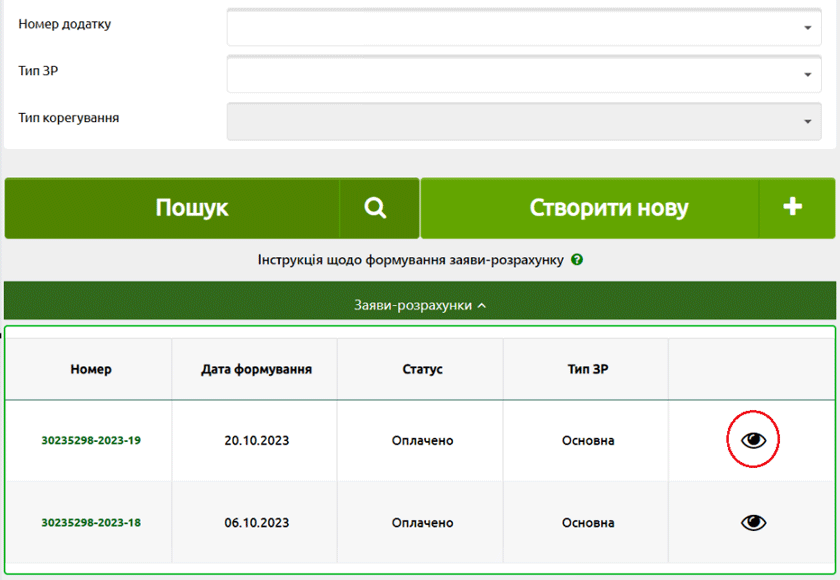Open application number 30235298-2023-18 link
This screenshot has height=580, width=840.
[91, 522]
